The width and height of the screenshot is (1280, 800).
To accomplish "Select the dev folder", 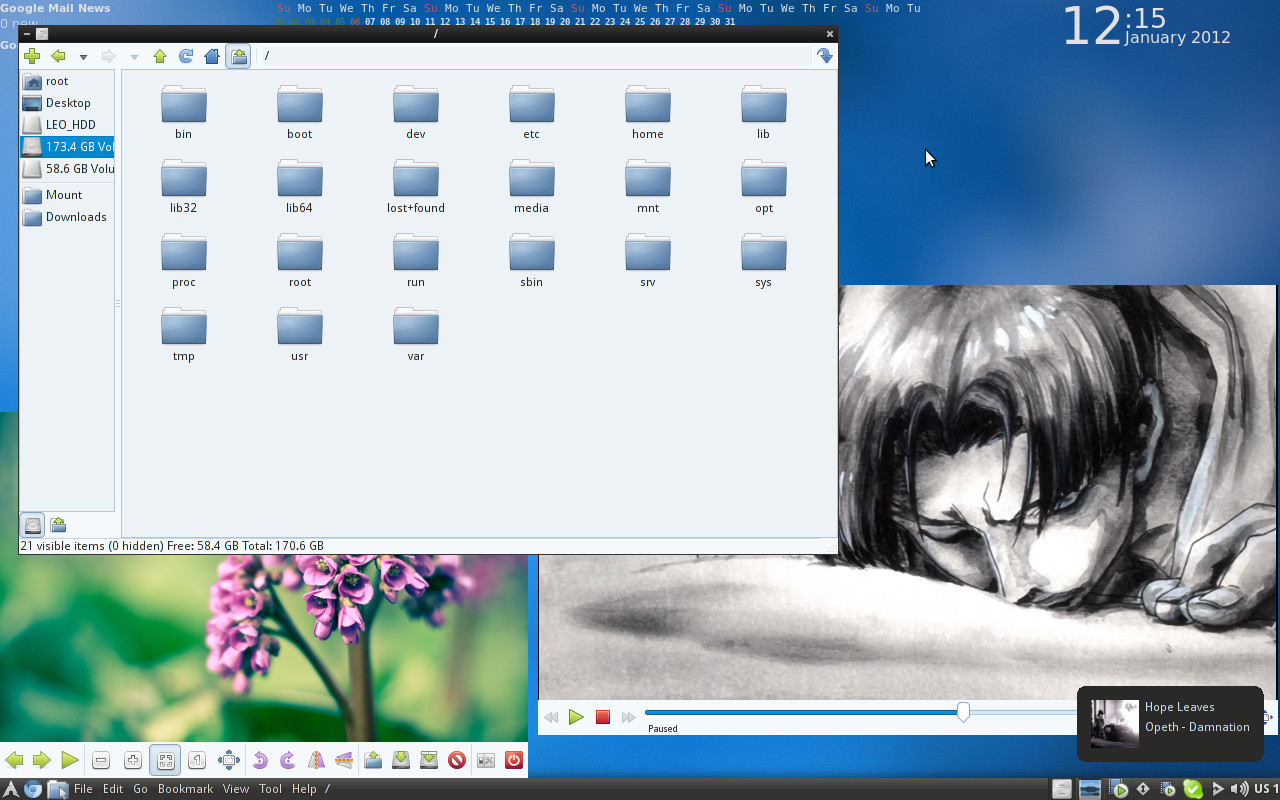I will (416, 112).
